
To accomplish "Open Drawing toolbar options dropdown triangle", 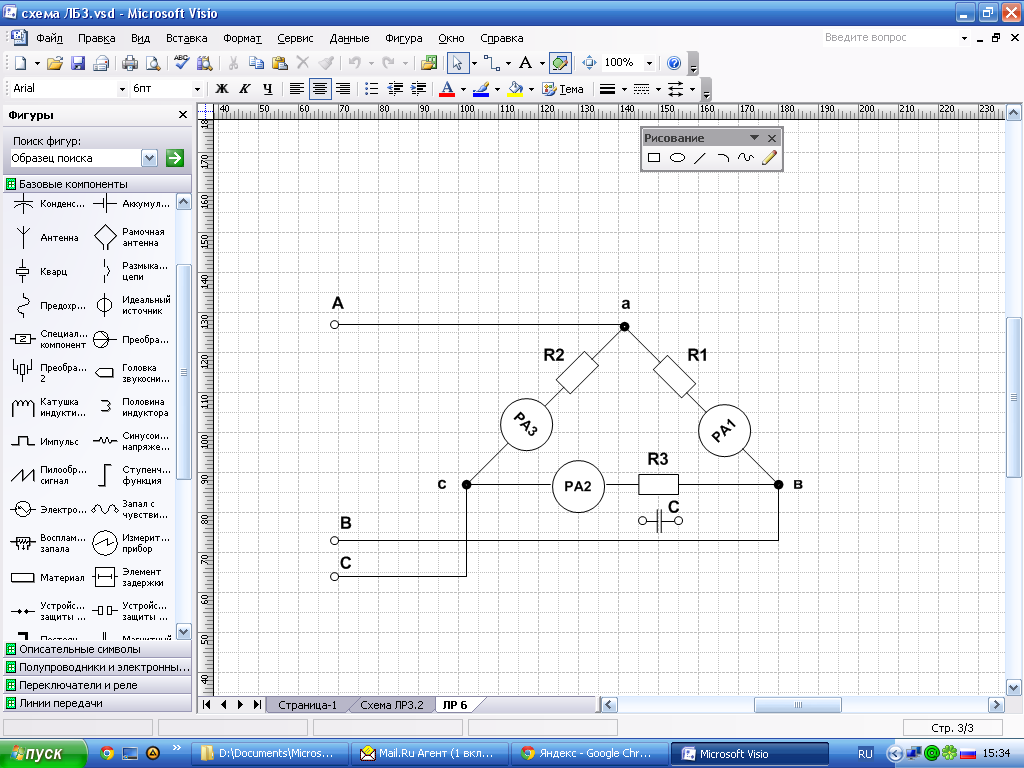I will point(754,138).
